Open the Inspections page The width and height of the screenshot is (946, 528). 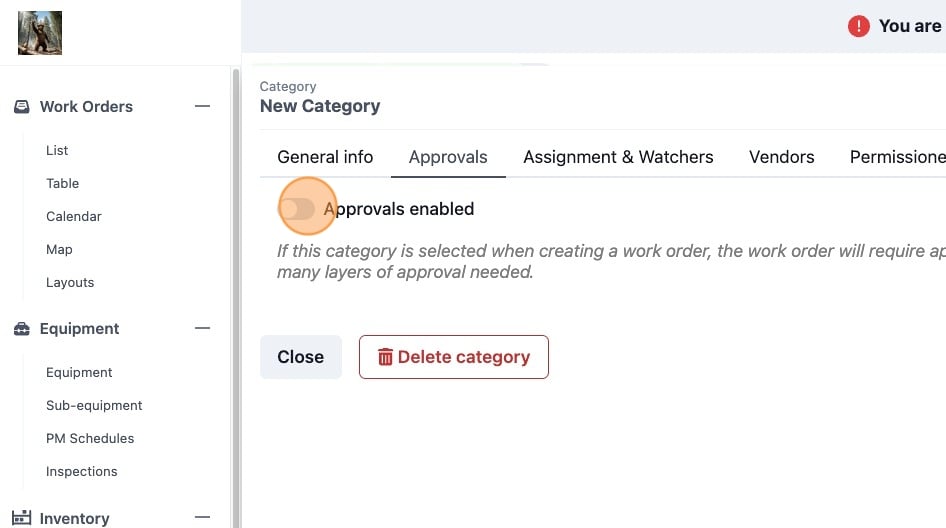click(81, 471)
